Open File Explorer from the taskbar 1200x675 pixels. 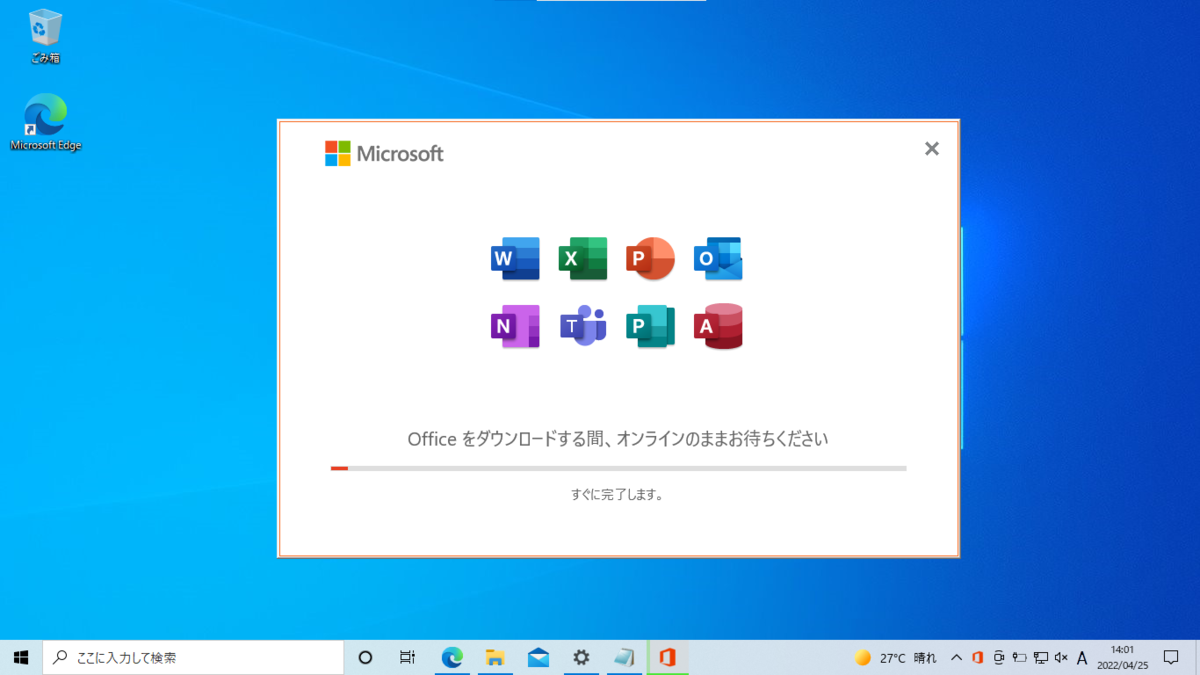pos(495,657)
